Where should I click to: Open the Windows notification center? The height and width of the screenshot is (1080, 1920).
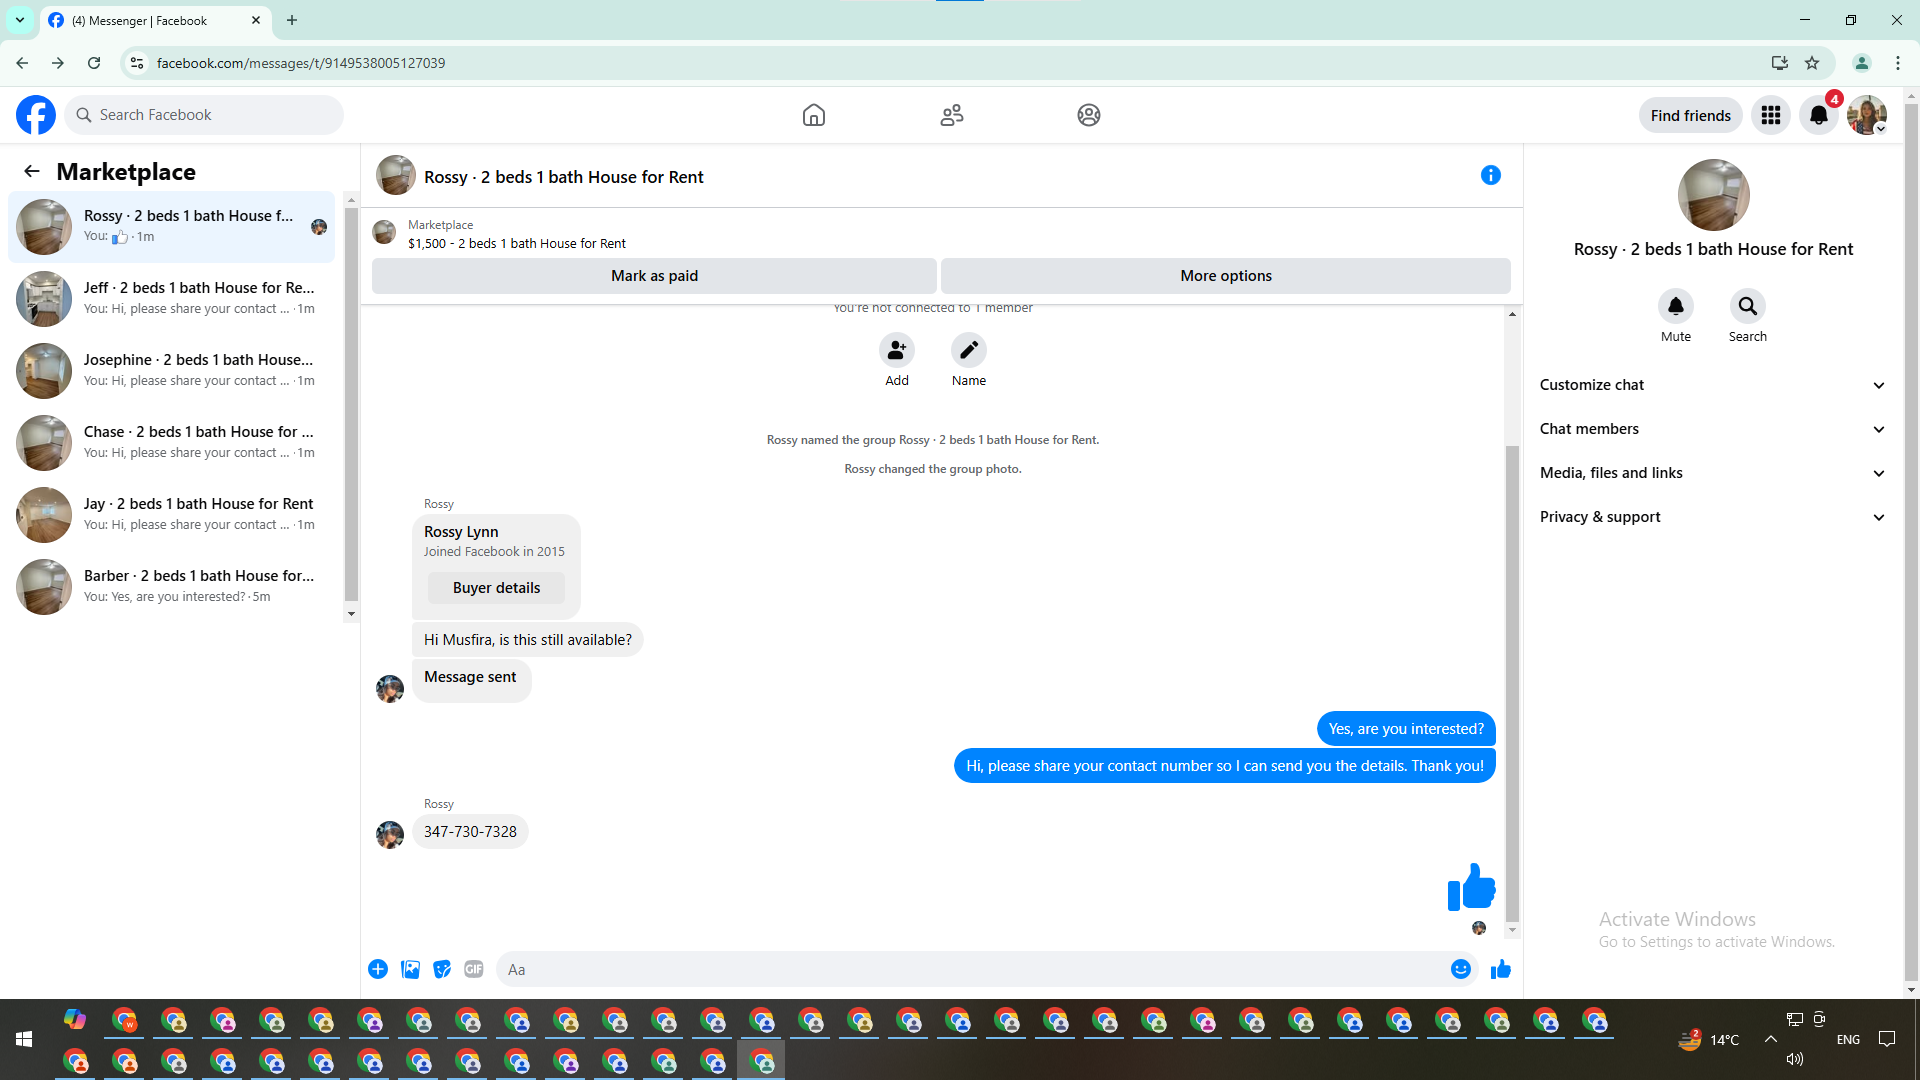(x=1887, y=1040)
